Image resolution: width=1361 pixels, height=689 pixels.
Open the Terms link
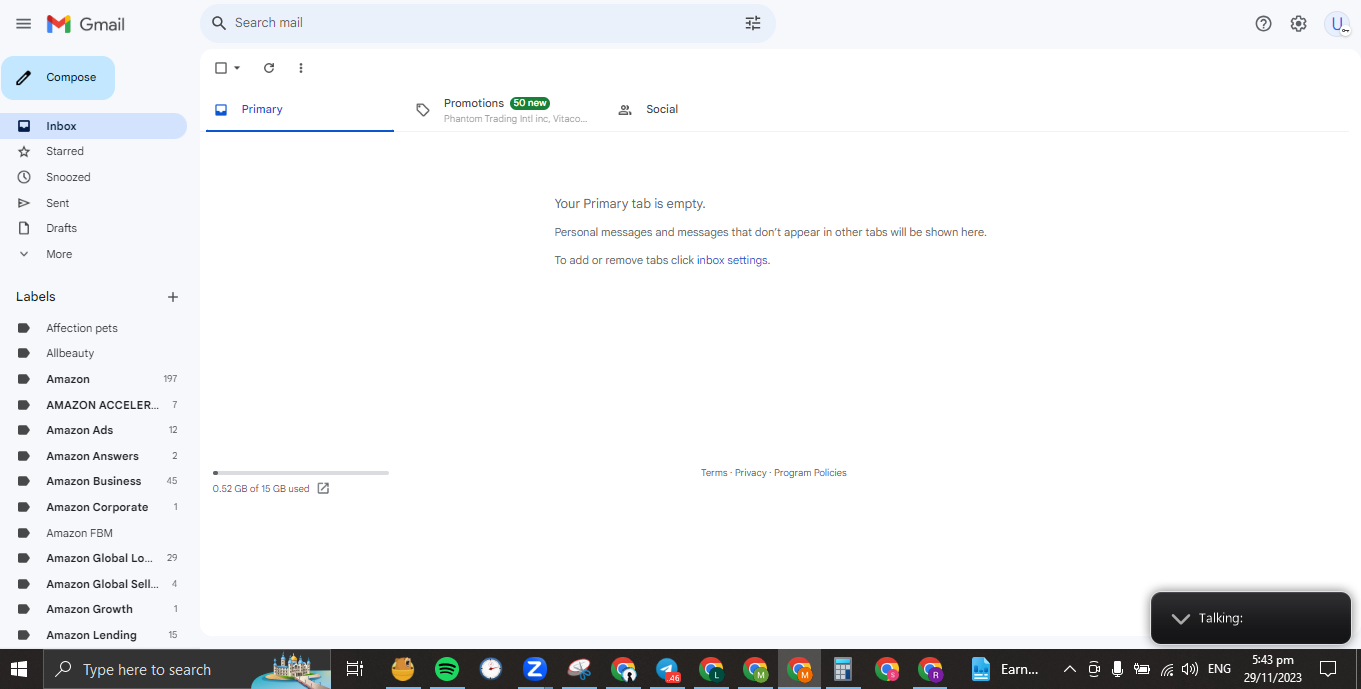(x=714, y=473)
